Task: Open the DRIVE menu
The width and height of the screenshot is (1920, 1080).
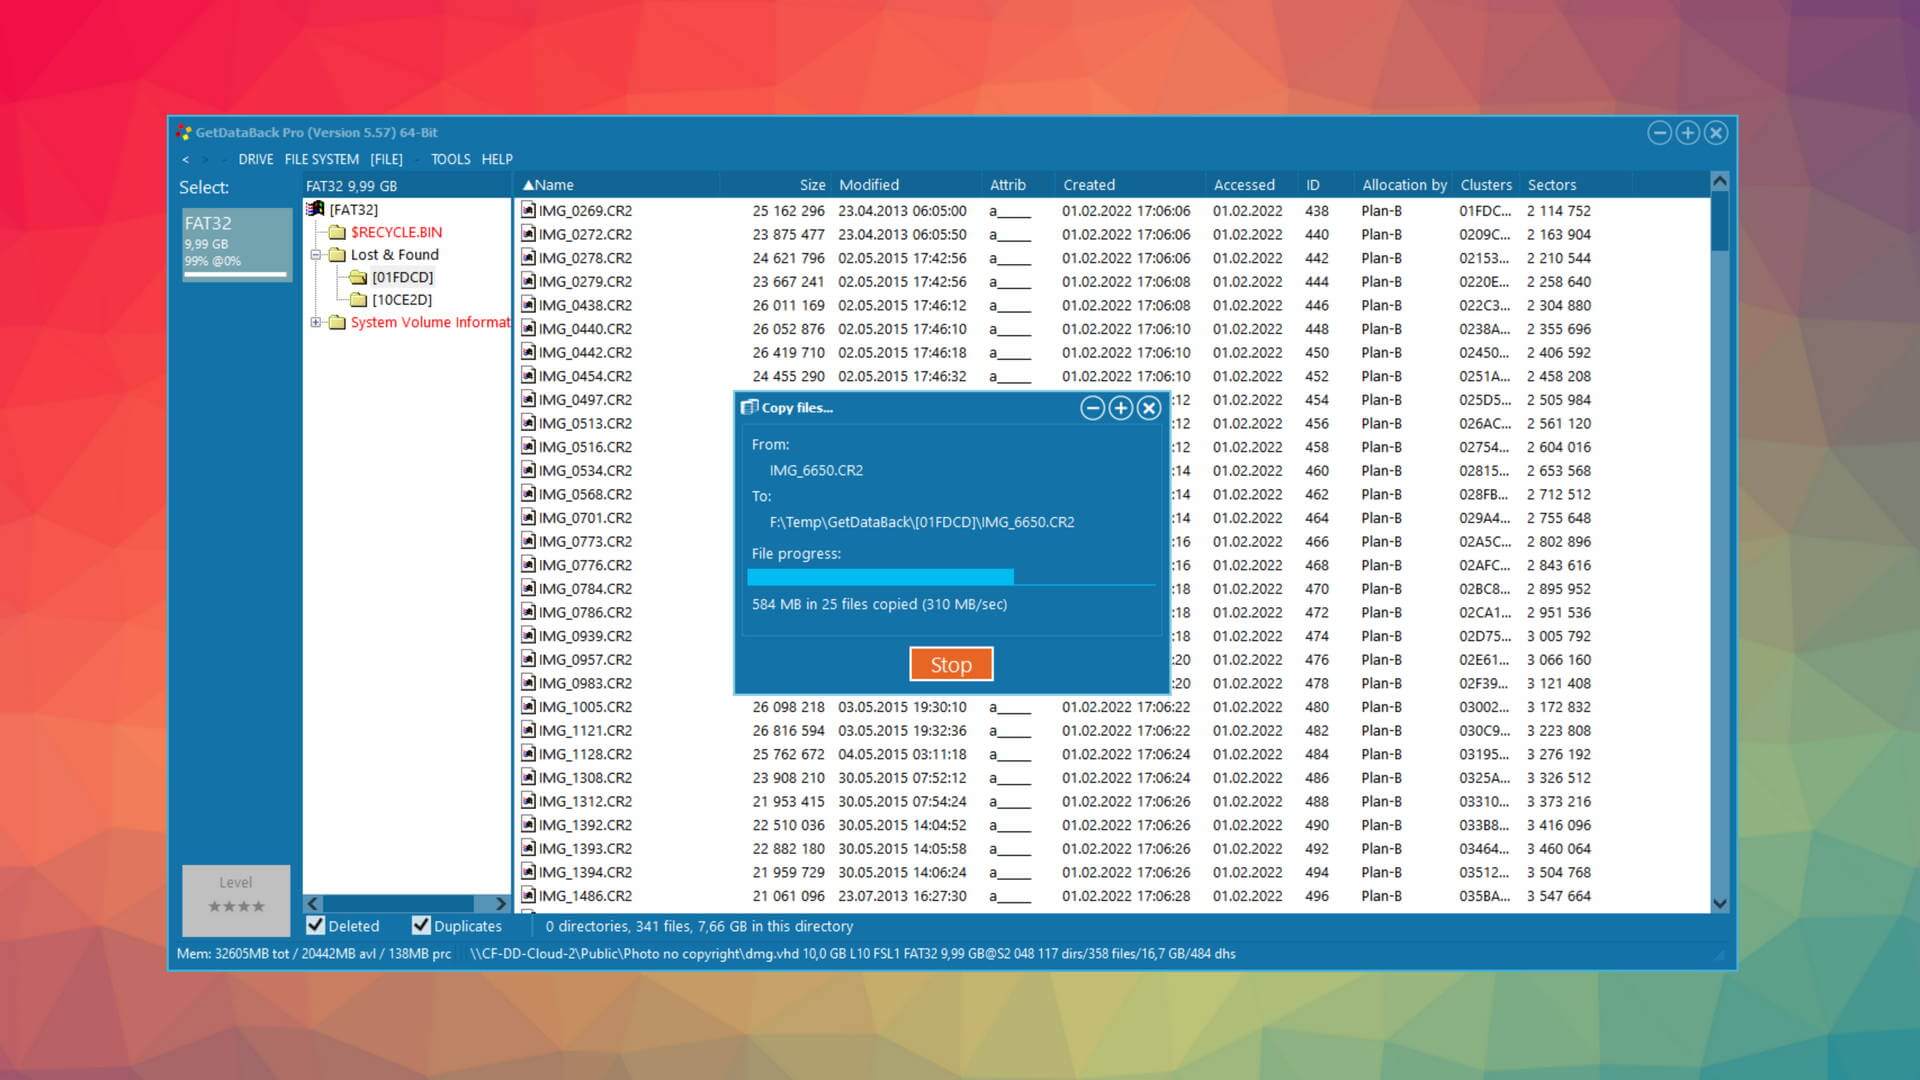Action: (256, 160)
